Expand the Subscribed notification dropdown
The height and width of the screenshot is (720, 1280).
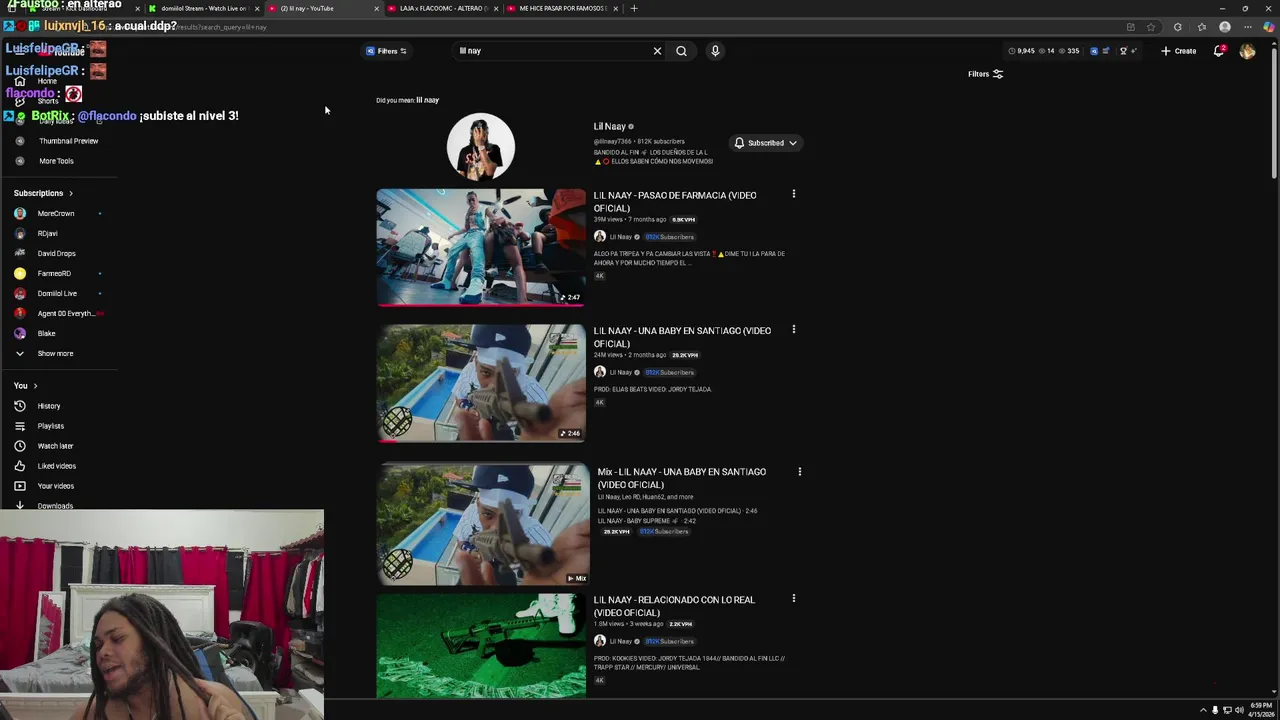coord(766,143)
